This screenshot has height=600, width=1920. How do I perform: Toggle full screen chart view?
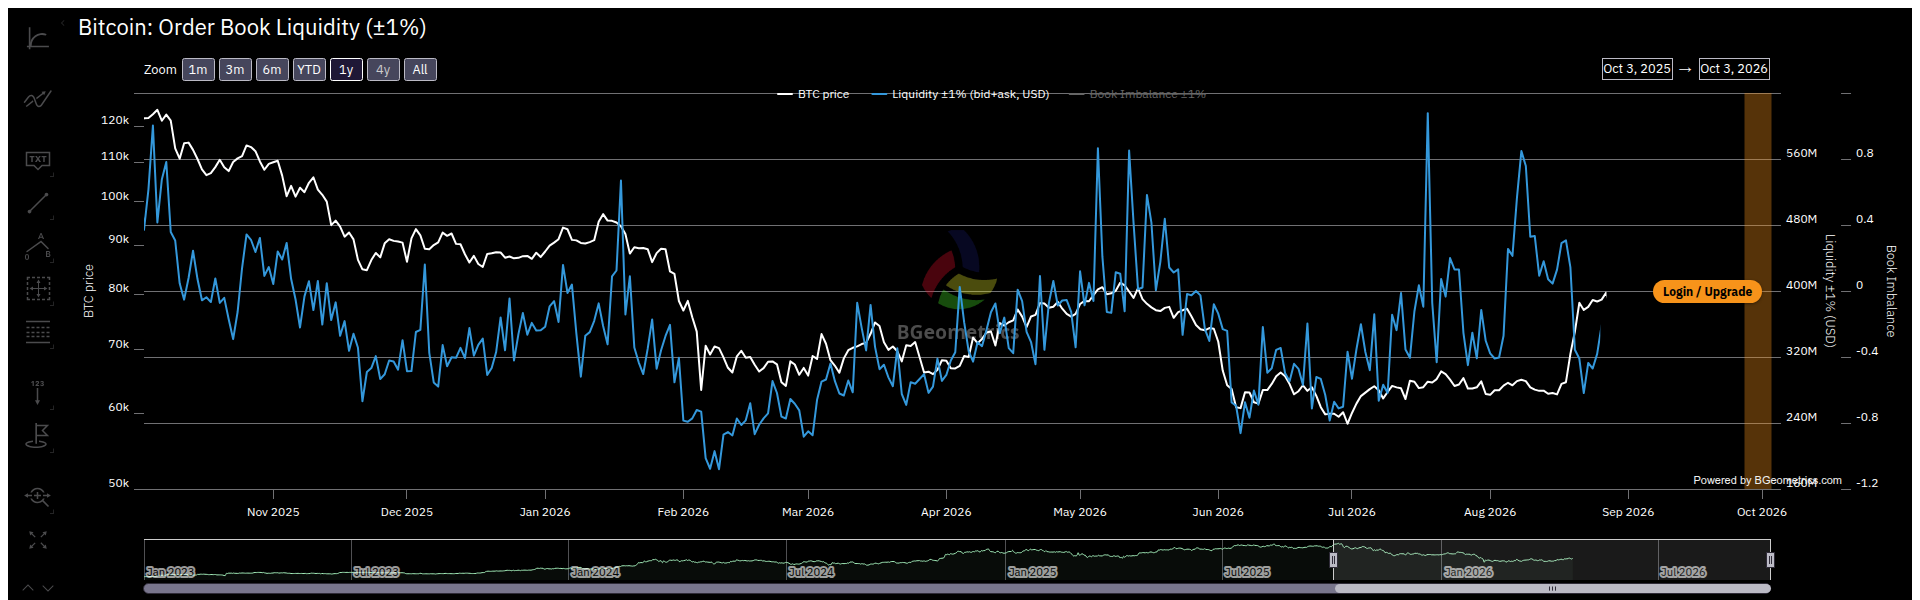pyautogui.click(x=38, y=540)
